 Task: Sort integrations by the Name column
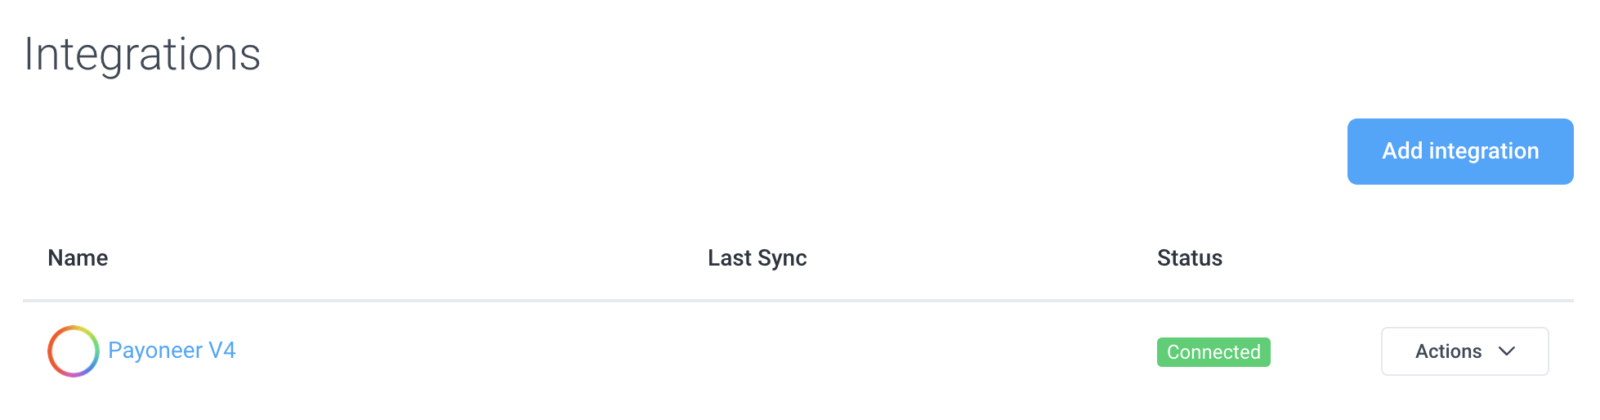click(78, 258)
